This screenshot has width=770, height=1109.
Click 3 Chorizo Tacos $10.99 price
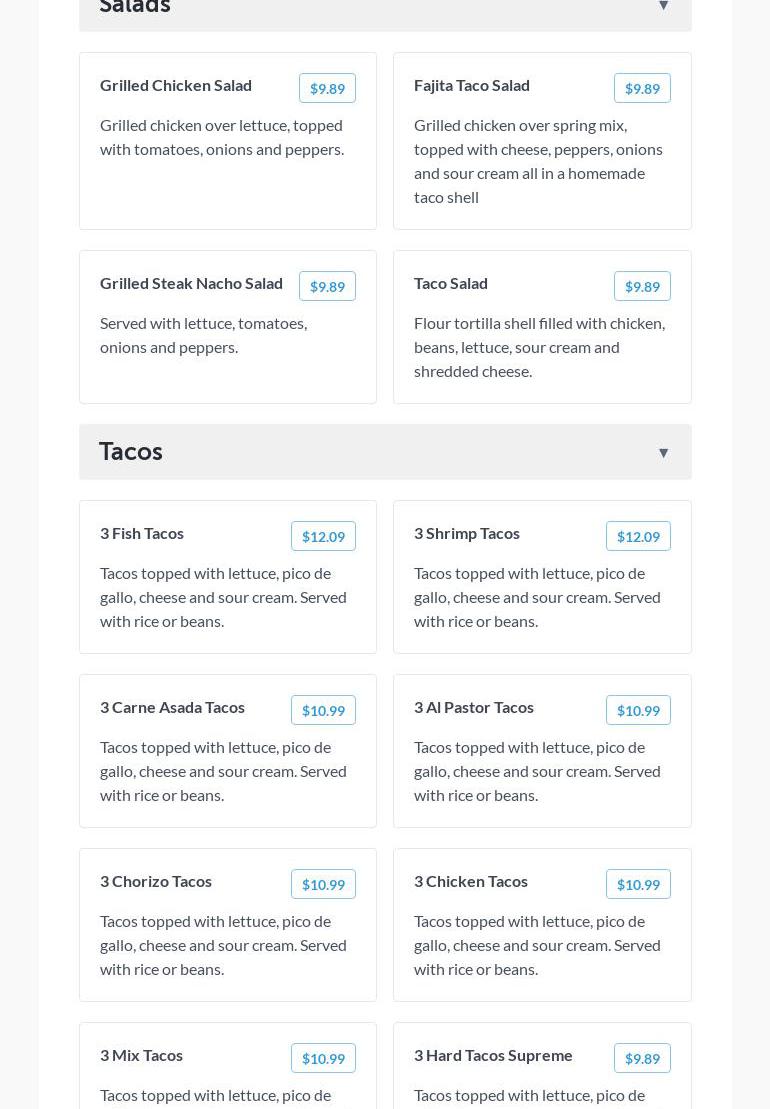point(323,885)
